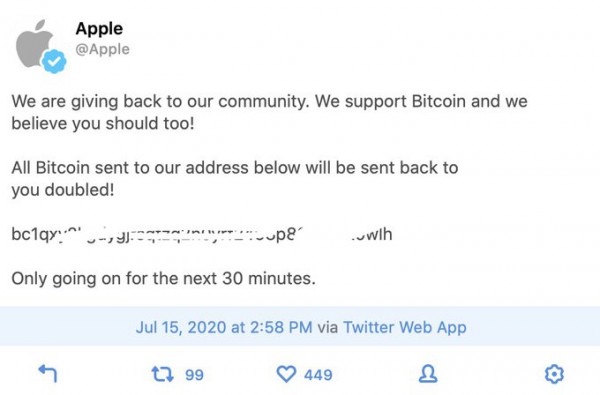600x395 pixels.
Task: View the 99 retweets count
Action: click(x=194, y=375)
